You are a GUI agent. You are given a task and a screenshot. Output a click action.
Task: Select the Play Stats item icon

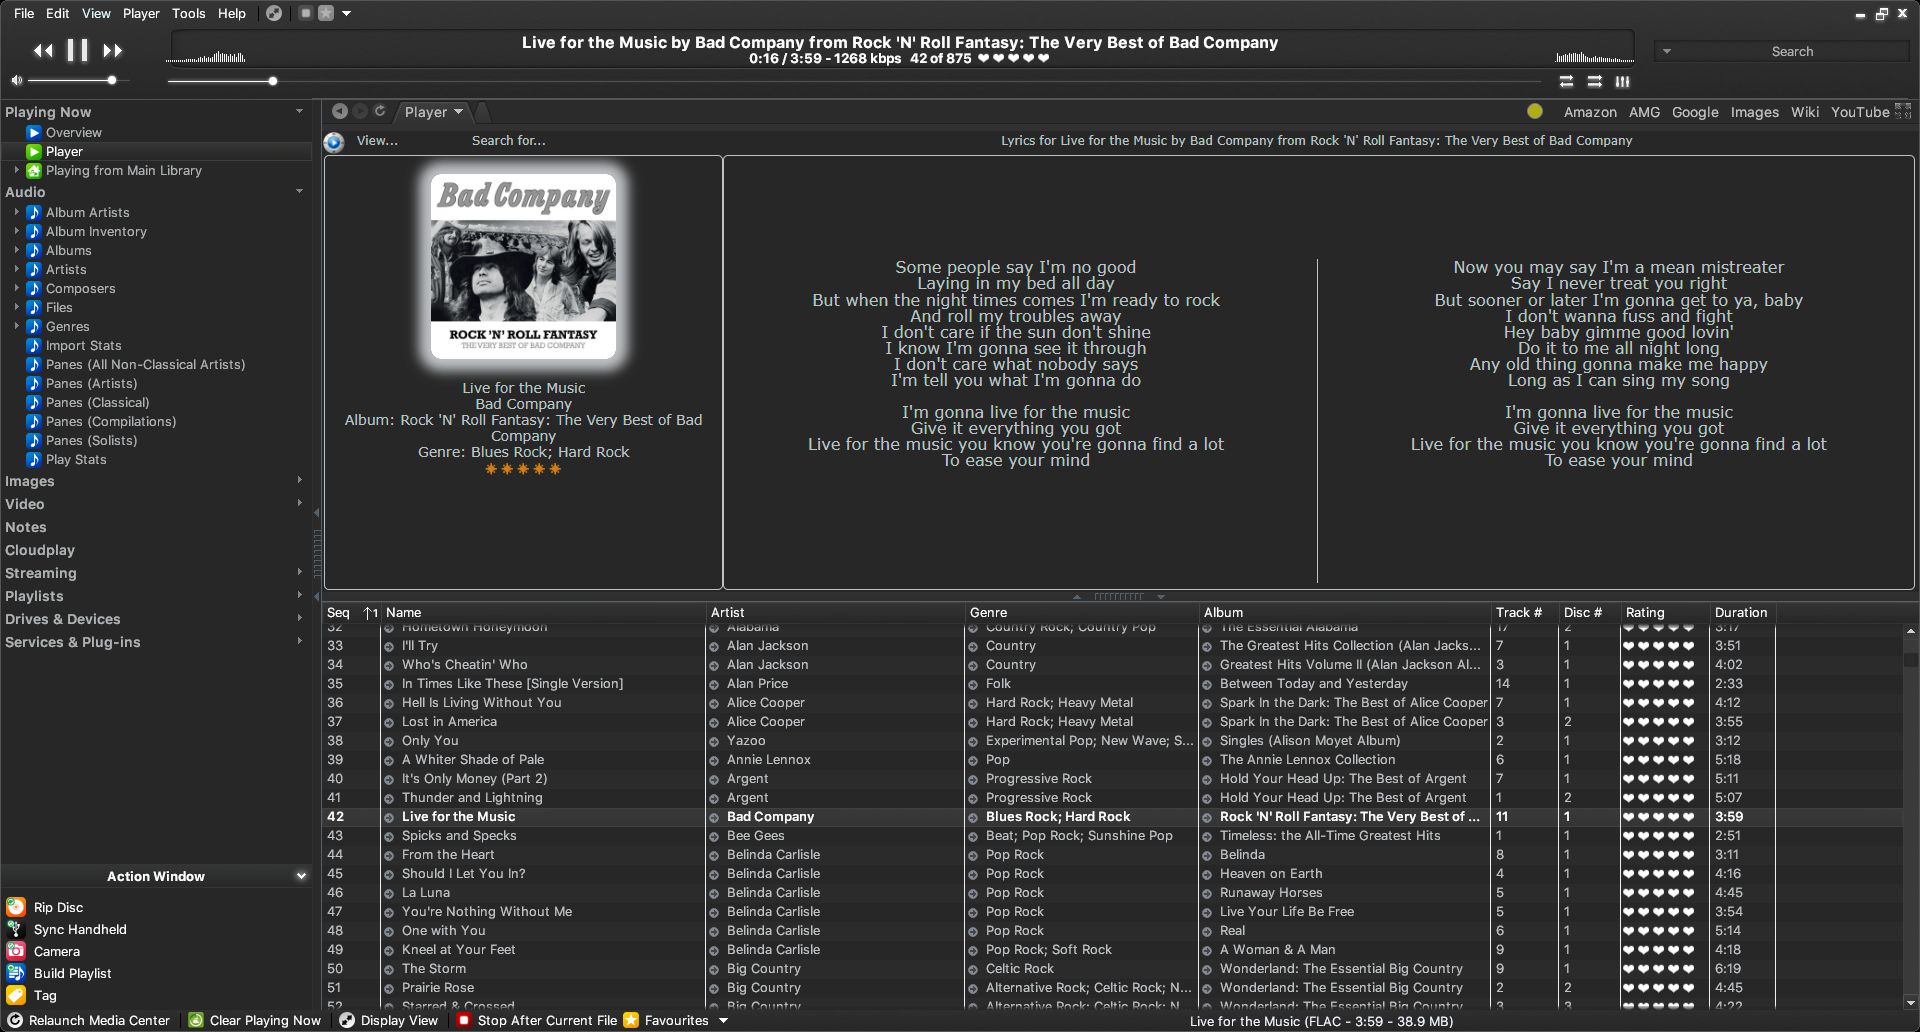click(34, 459)
